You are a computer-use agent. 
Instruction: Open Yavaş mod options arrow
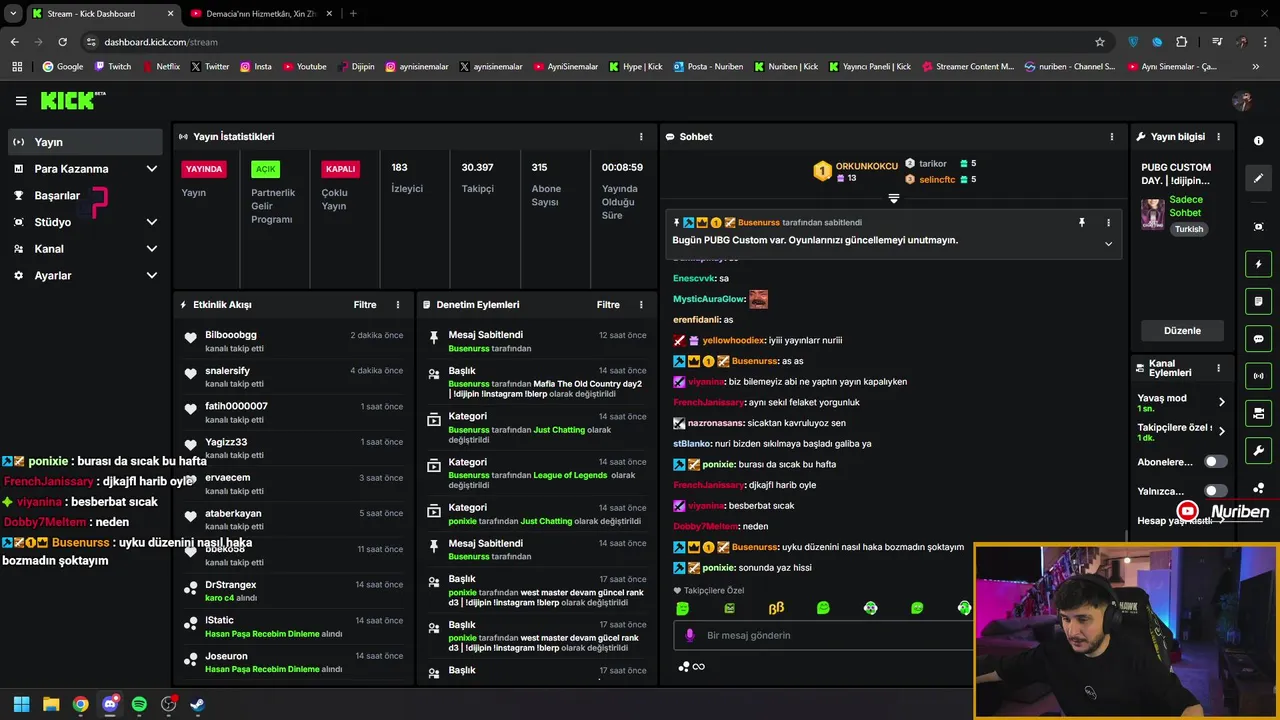coord(1221,402)
